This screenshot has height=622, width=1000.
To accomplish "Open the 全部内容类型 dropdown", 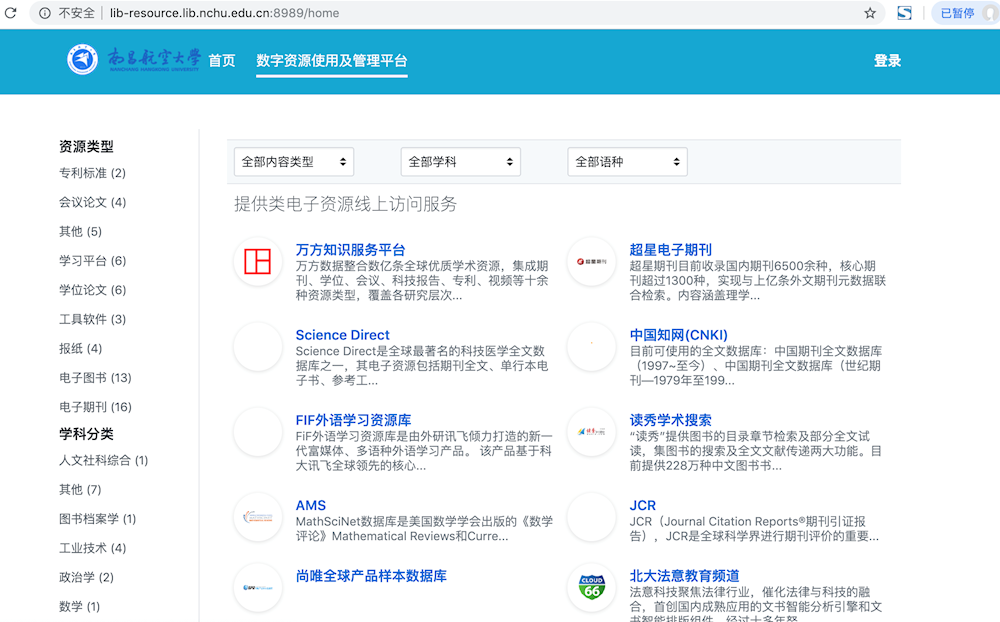I will [x=294, y=162].
